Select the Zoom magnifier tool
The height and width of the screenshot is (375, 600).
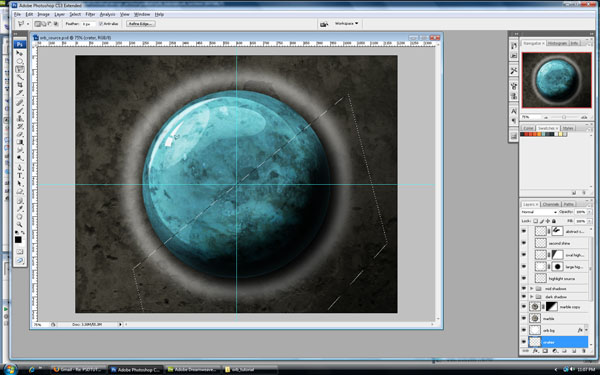point(20,225)
